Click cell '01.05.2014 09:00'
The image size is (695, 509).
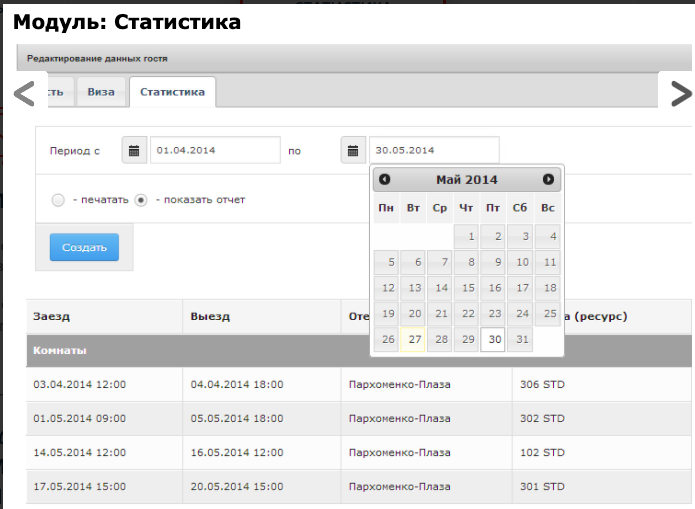click(x=105, y=419)
